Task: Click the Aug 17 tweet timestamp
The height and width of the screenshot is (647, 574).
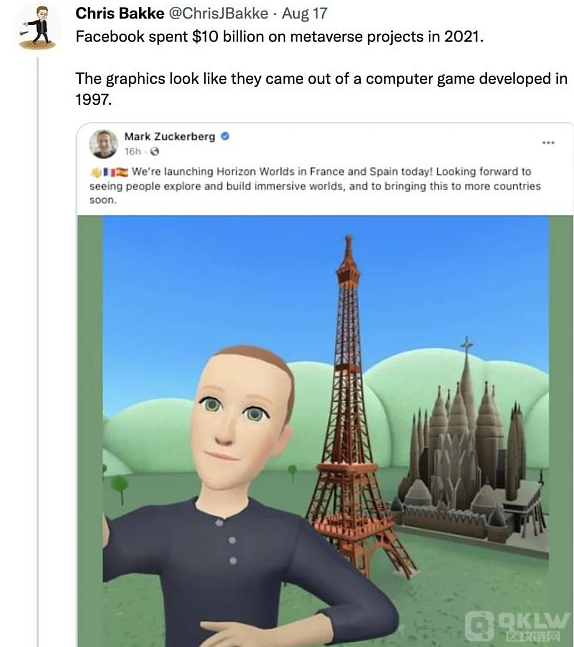Action: pyautogui.click(x=305, y=14)
